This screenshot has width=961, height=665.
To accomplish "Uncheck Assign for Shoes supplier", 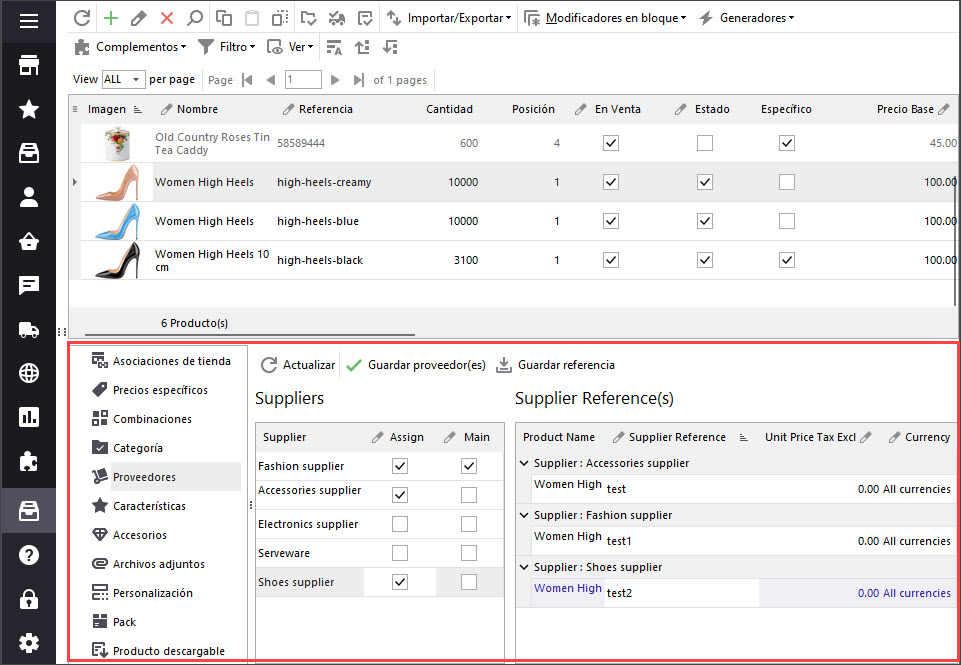I will [x=400, y=582].
